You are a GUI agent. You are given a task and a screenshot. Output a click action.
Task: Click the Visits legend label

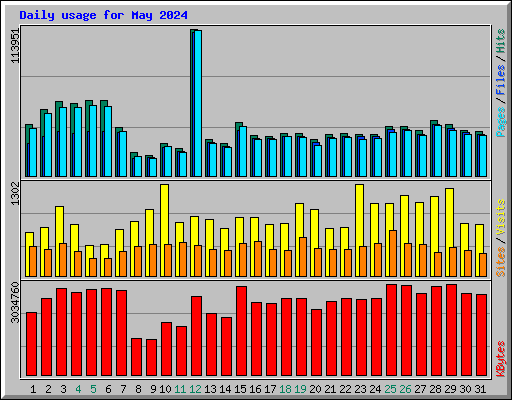pos(501,218)
